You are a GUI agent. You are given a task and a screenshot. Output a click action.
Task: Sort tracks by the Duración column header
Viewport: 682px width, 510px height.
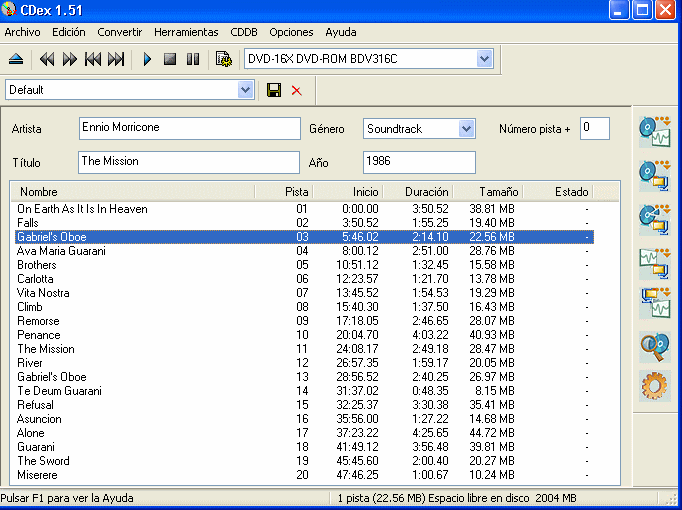pos(426,191)
